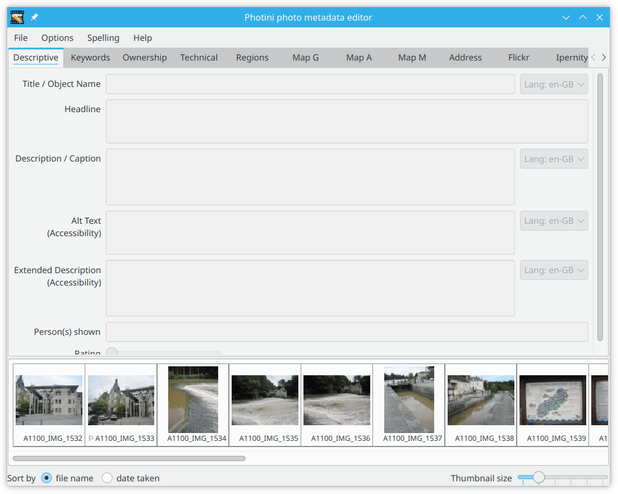The width and height of the screenshot is (618, 494).
Task: Open the Options menu
Action: click(57, 38)
